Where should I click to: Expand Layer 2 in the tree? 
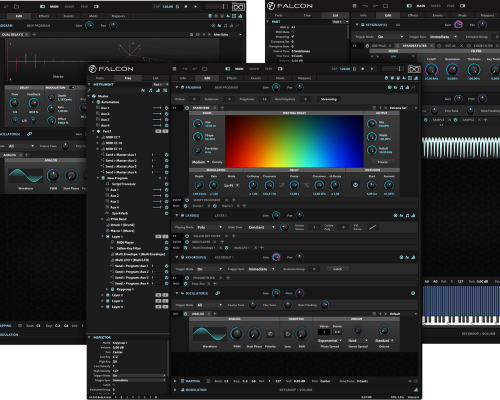[x=102, y=295]
